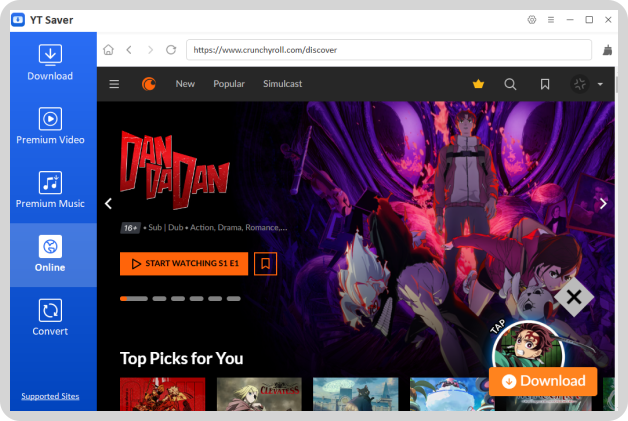The width and height of the screenshot is (628, 421).
Task: Click the 16+ rating badge
Action: click(130, 228)
